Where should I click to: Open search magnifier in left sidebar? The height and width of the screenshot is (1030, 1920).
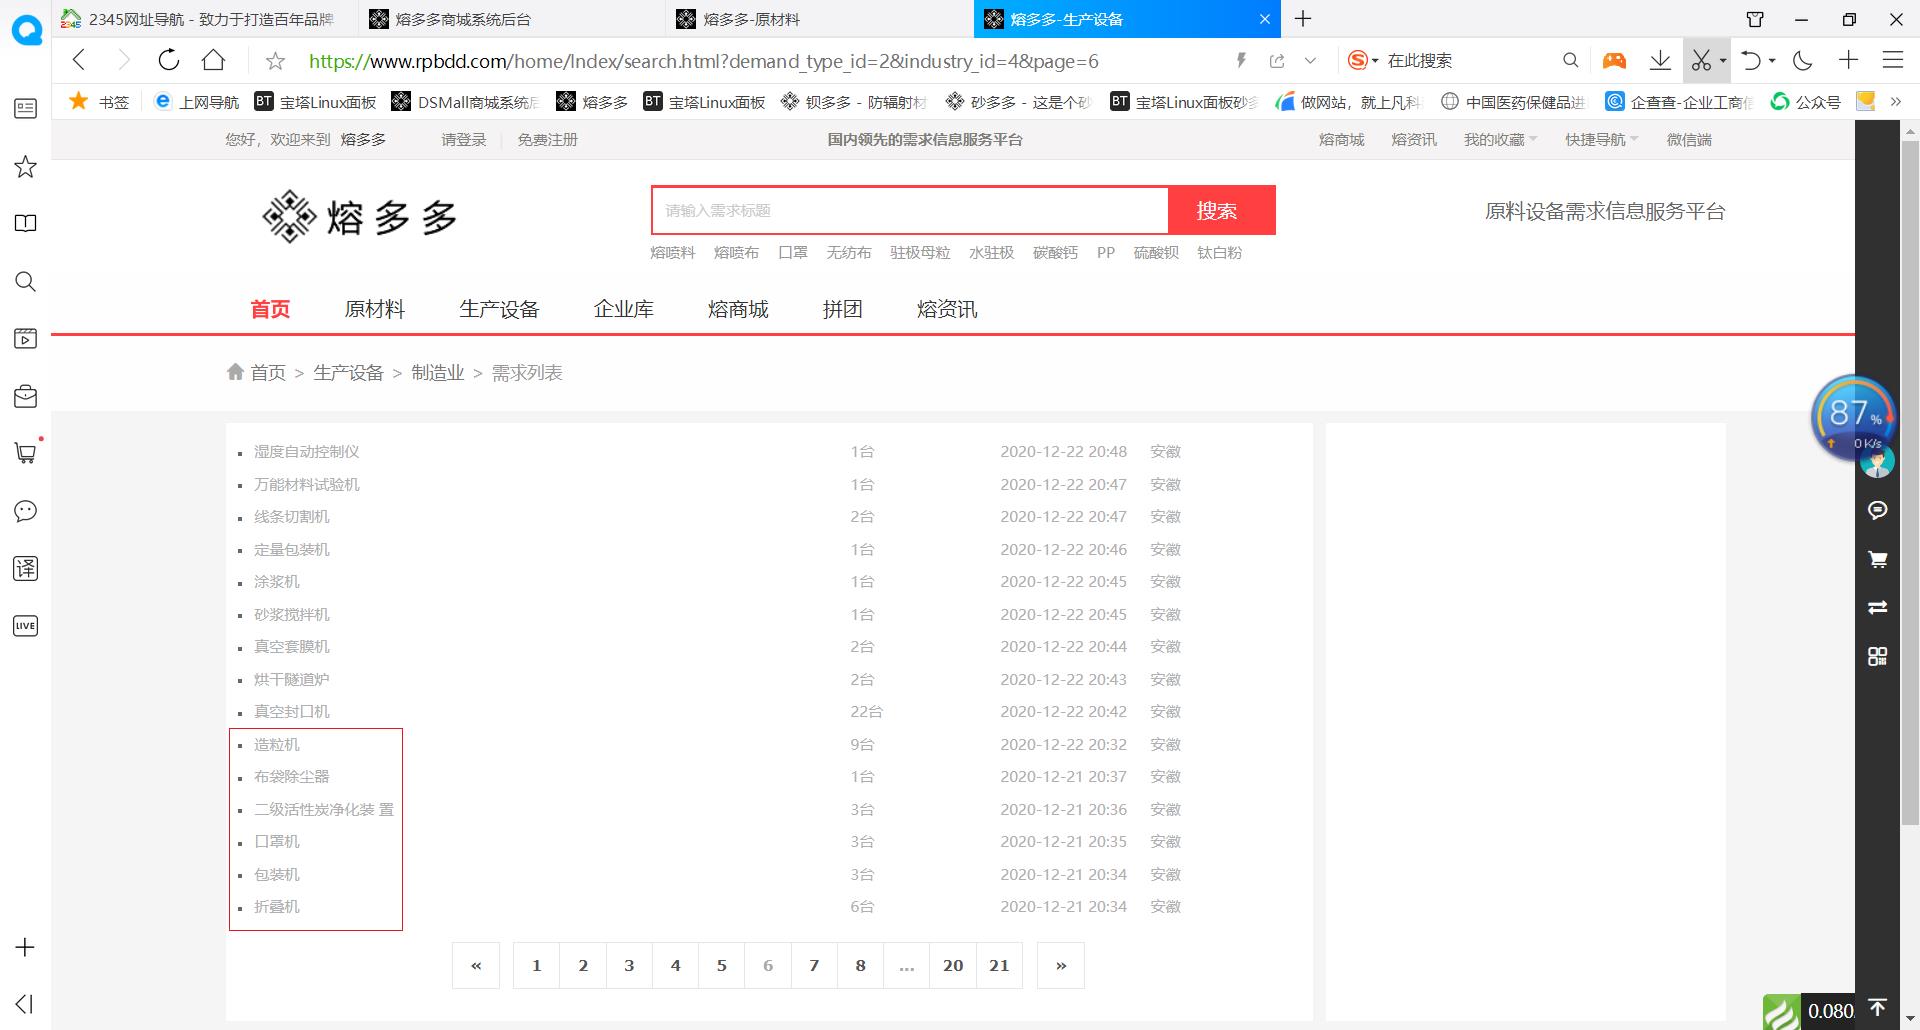(x=25, y=281)
